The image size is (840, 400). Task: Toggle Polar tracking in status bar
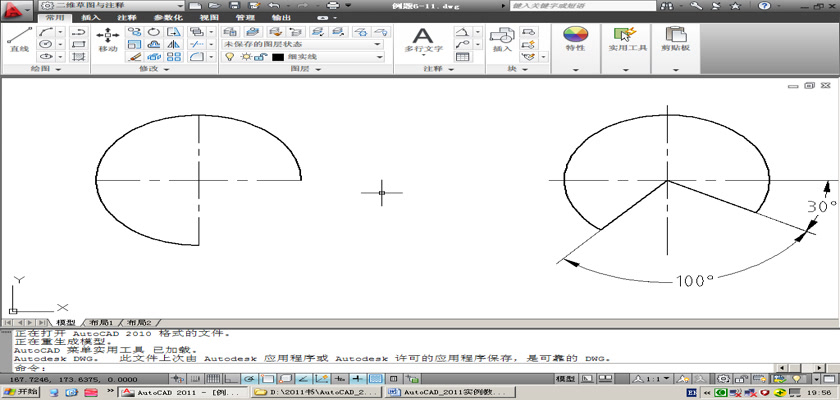click(x=250, y=379)
